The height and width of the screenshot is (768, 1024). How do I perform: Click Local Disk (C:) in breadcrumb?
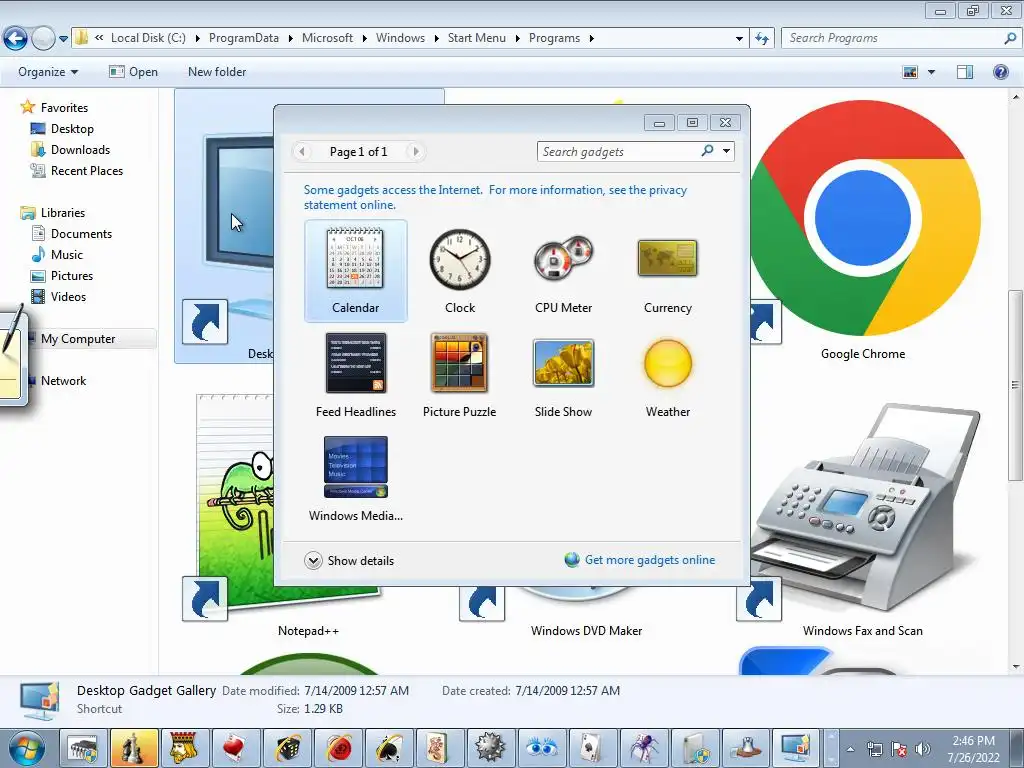pyautogui.click(x=148, y=38)
